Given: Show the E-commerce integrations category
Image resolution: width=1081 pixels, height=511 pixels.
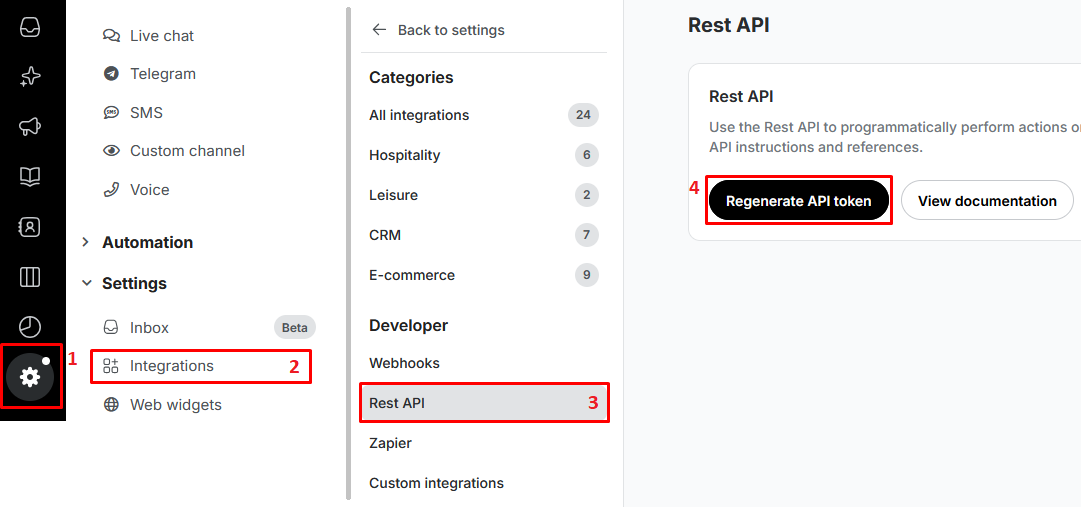Looking at the screenshot, I should (x=411, y=275).
